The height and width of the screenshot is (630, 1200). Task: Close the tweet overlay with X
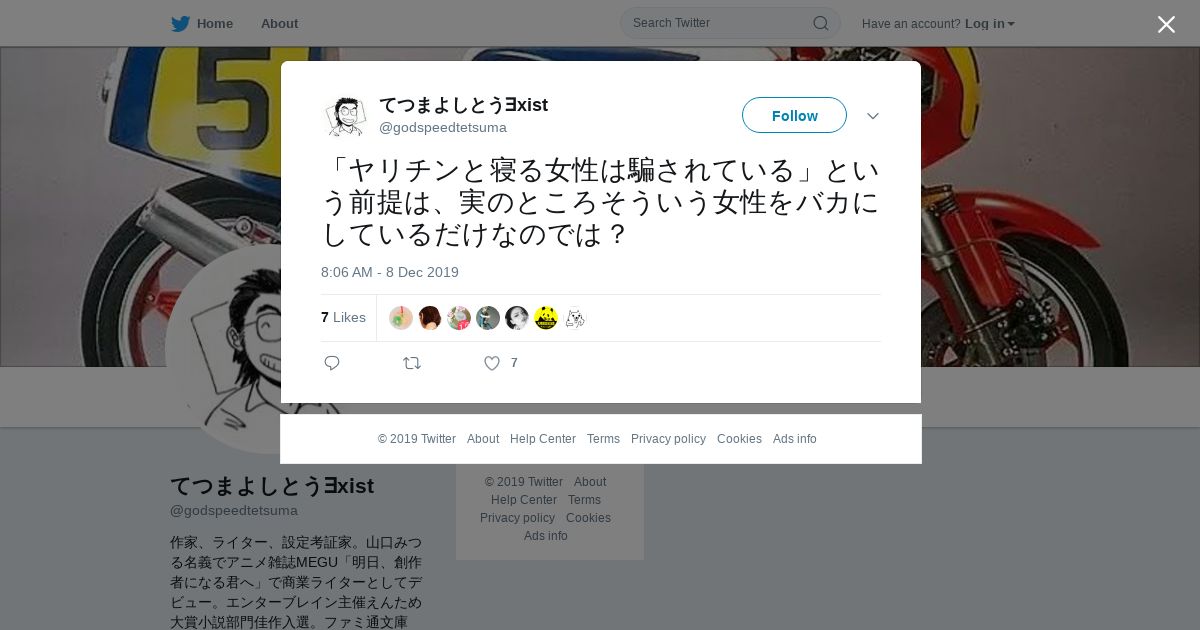click(x=1166, y=24)
